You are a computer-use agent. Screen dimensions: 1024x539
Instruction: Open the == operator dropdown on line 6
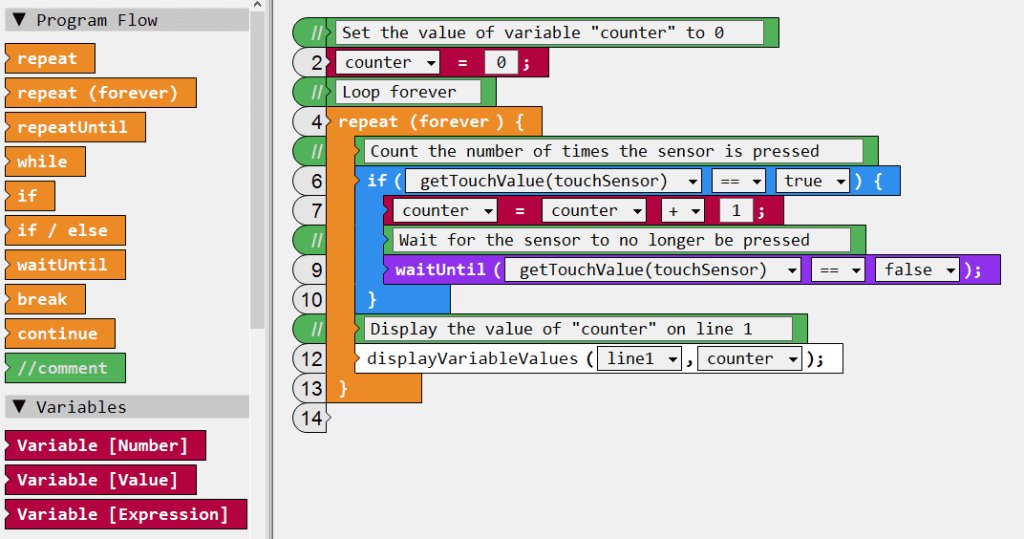pyautogui.click(x=739, y=181)
